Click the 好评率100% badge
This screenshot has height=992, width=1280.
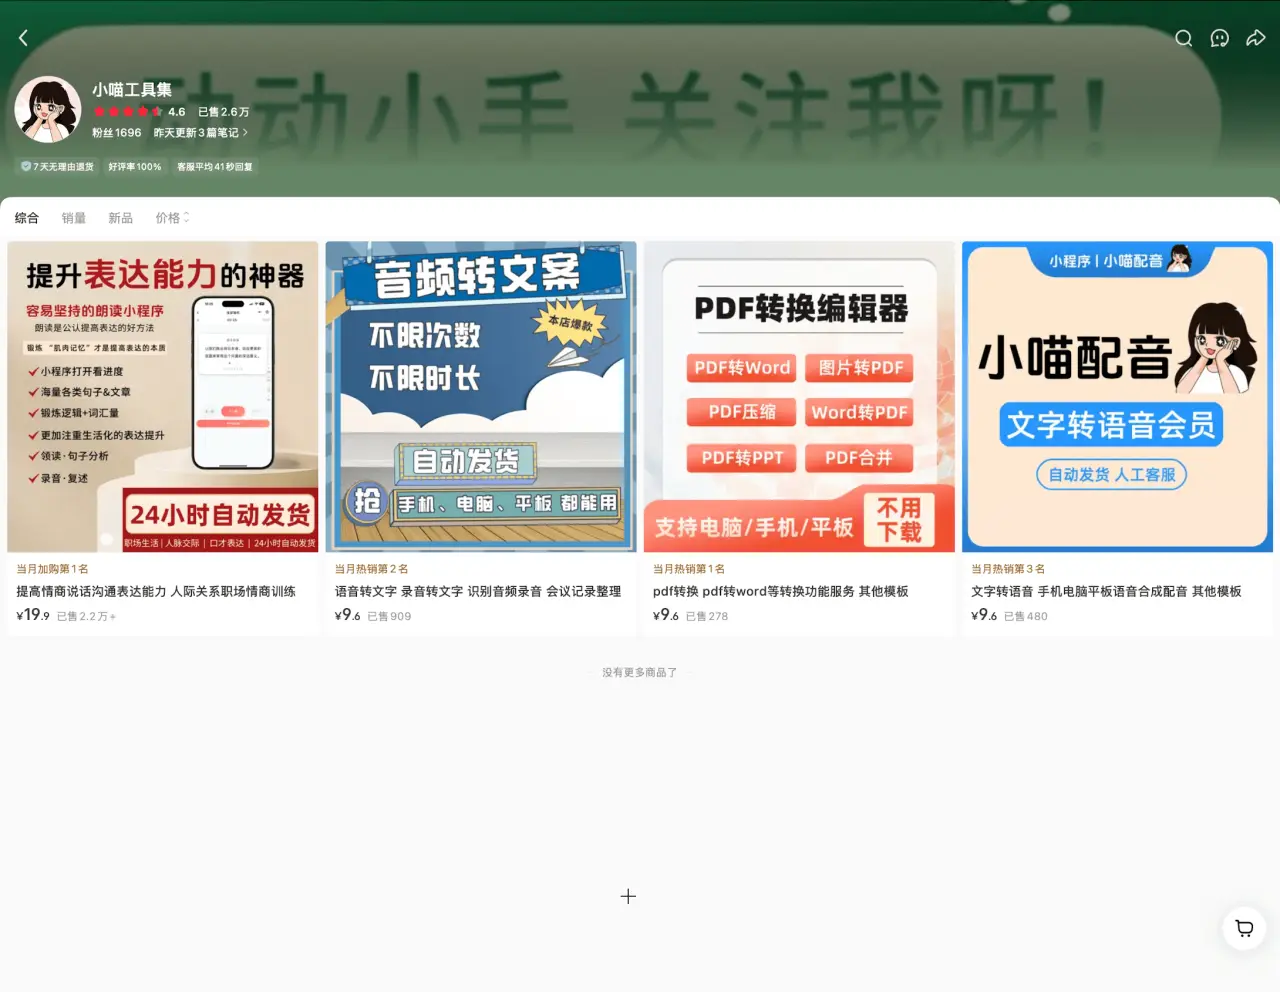click(x=135, y=167)
